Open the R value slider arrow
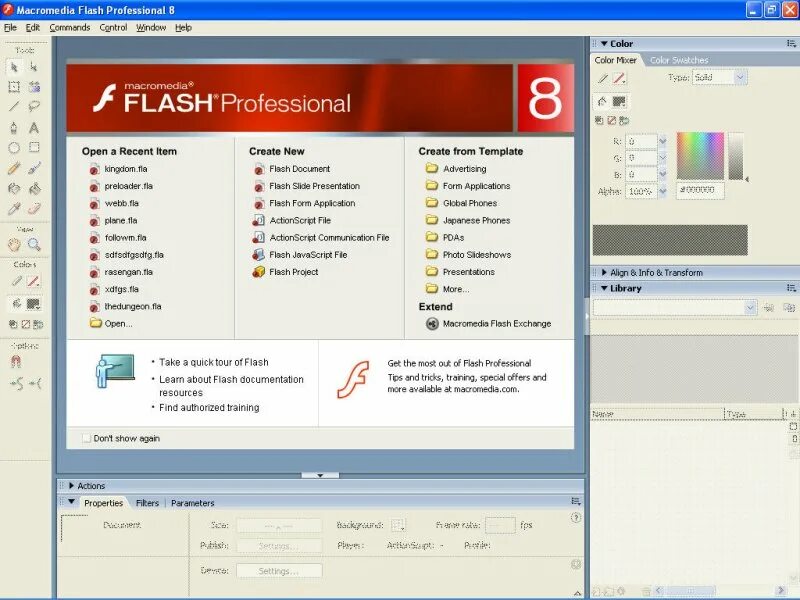This screenshot has height=600, width=800. click(662, 141)
